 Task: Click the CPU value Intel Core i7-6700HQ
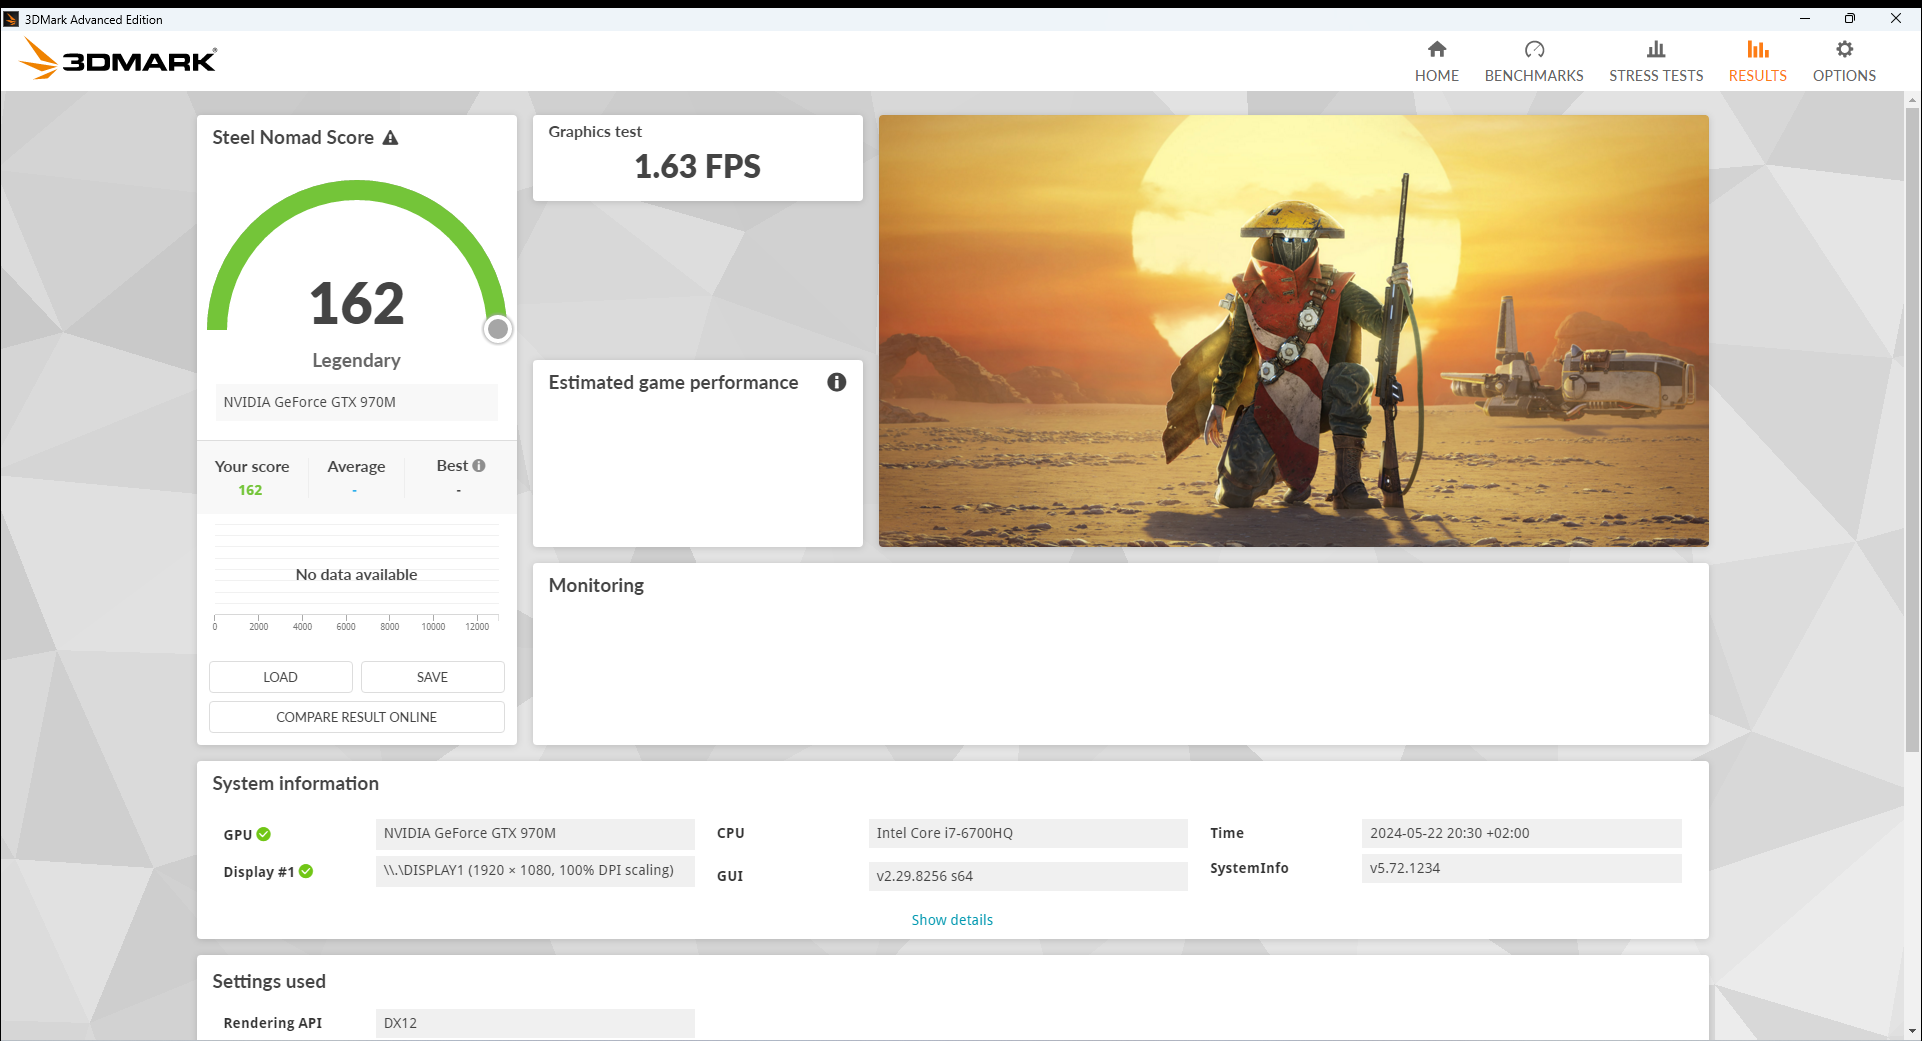(1028, 833)
